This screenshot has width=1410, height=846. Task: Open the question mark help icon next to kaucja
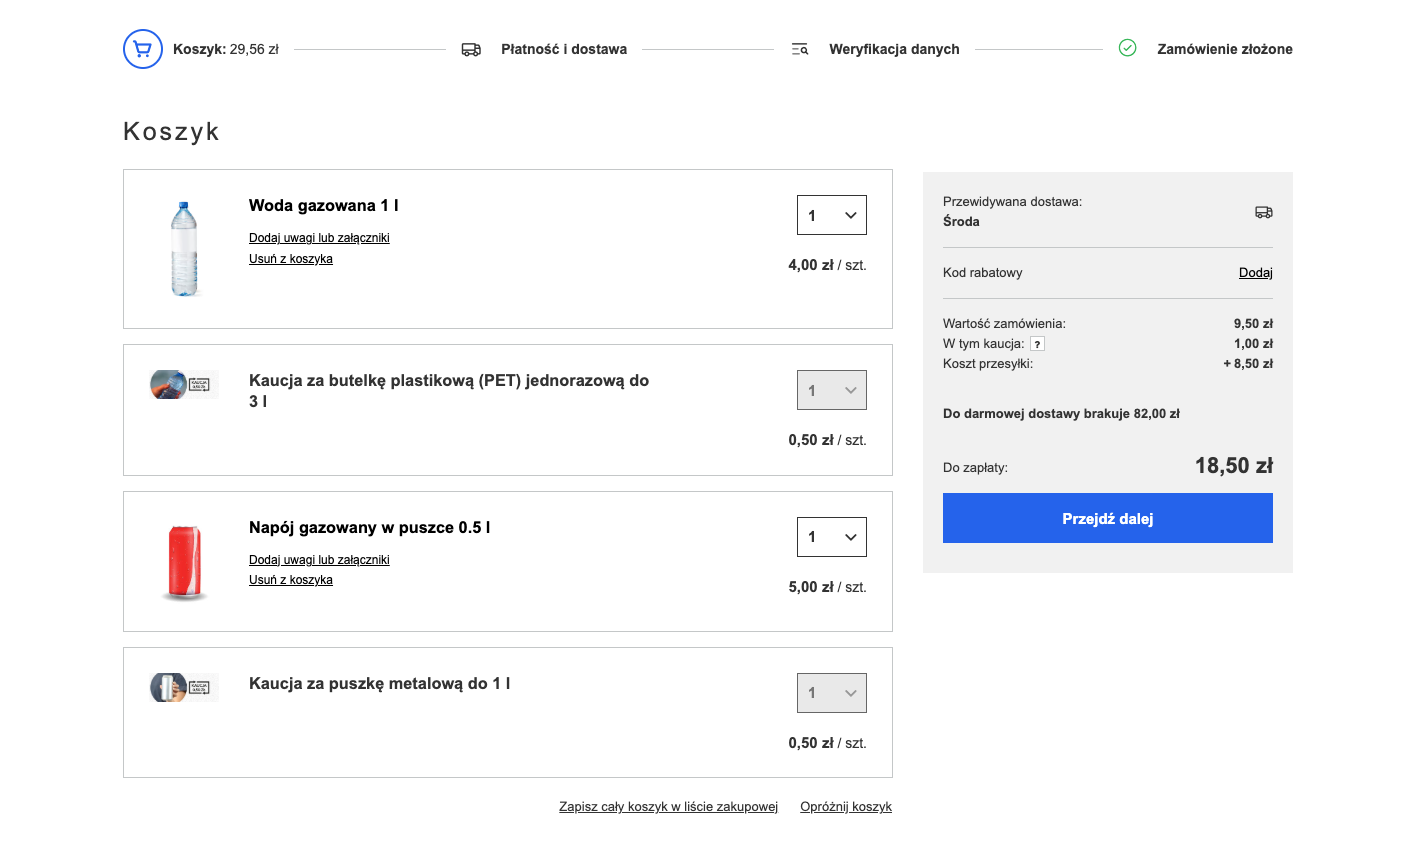coord(1037,344)
